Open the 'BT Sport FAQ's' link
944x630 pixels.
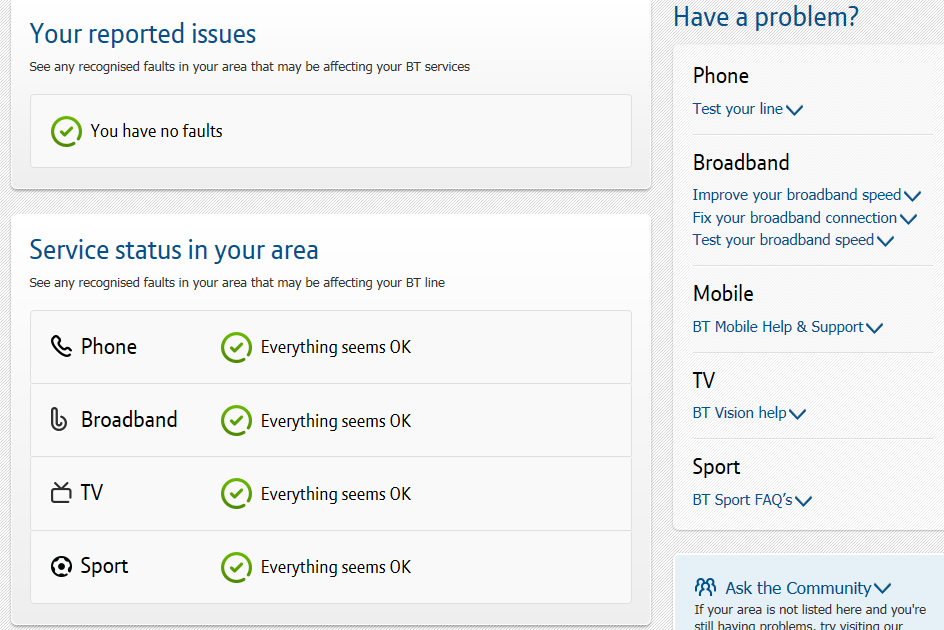[x=742, y=500]
